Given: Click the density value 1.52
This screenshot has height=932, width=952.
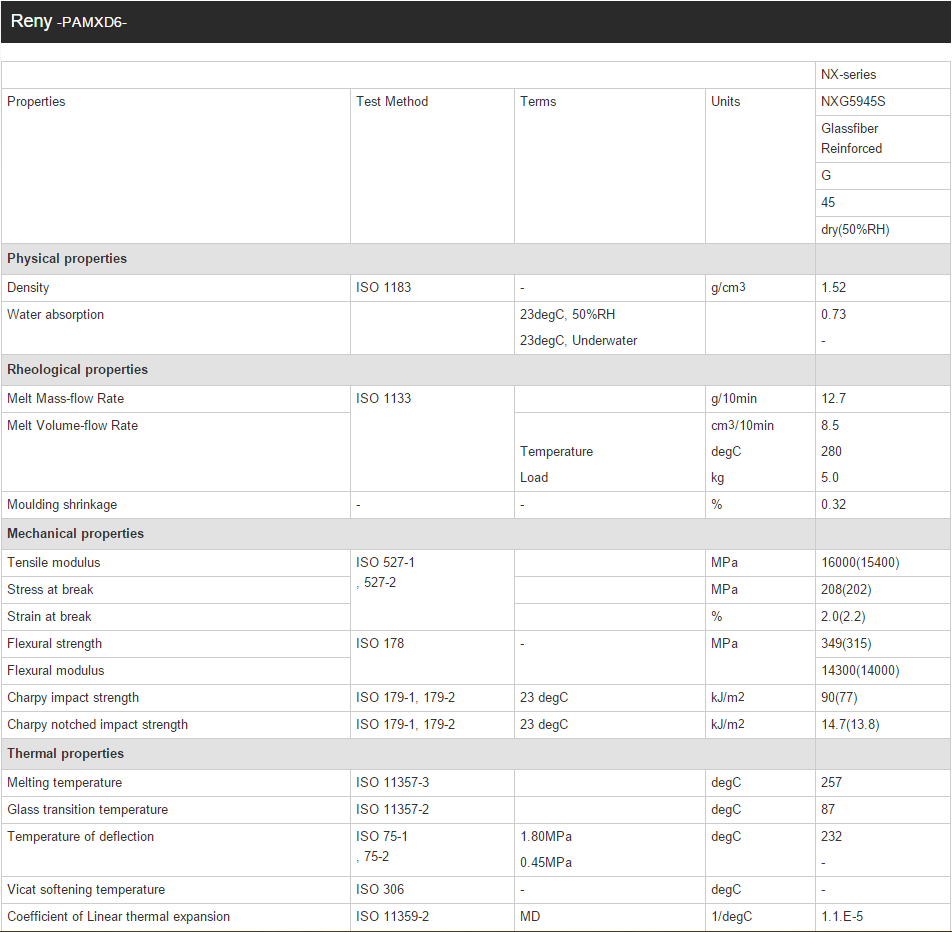Looking at the screenshot, I should coord(833,287).
